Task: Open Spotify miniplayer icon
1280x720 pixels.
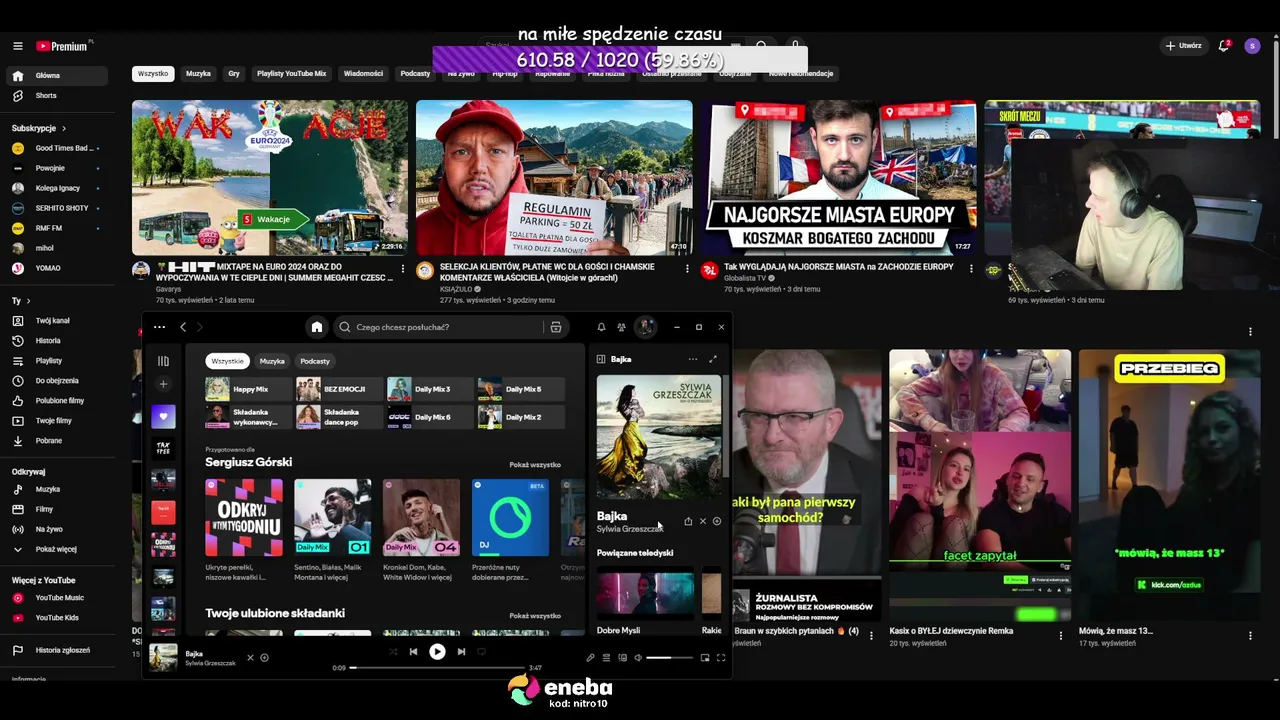Action: 705,658
